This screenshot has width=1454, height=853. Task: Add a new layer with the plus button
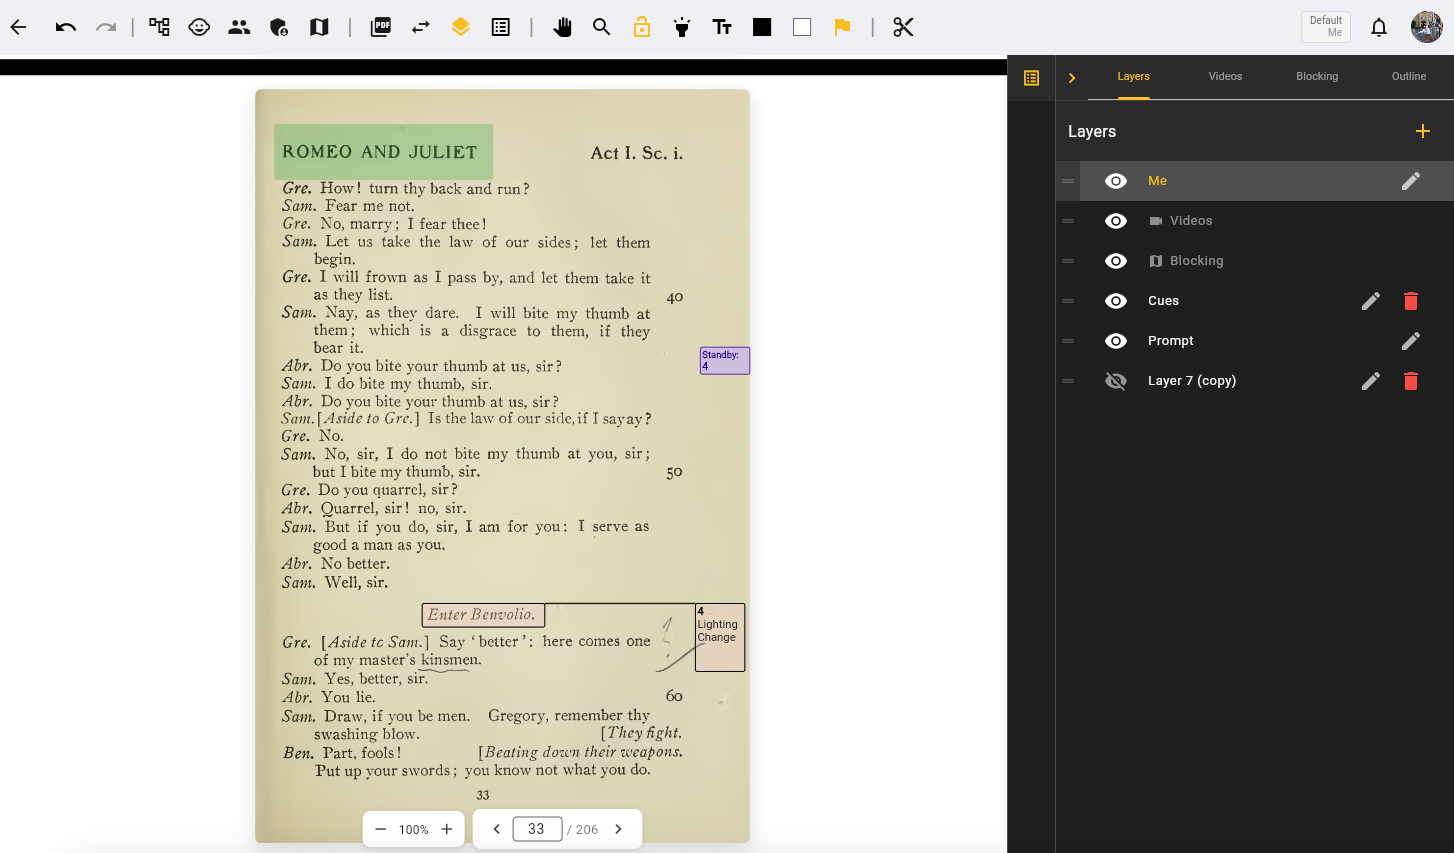pos(1423,131)
